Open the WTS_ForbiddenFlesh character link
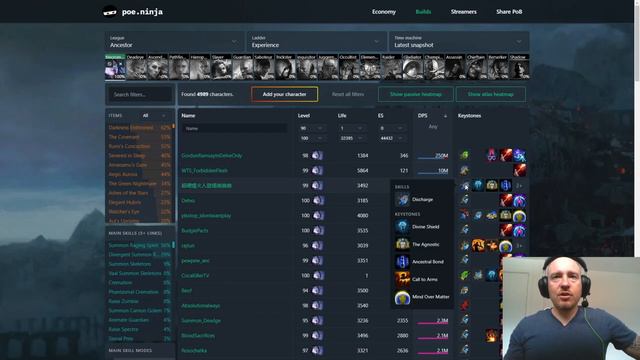 pyautogui.click(x=204, y=171)
